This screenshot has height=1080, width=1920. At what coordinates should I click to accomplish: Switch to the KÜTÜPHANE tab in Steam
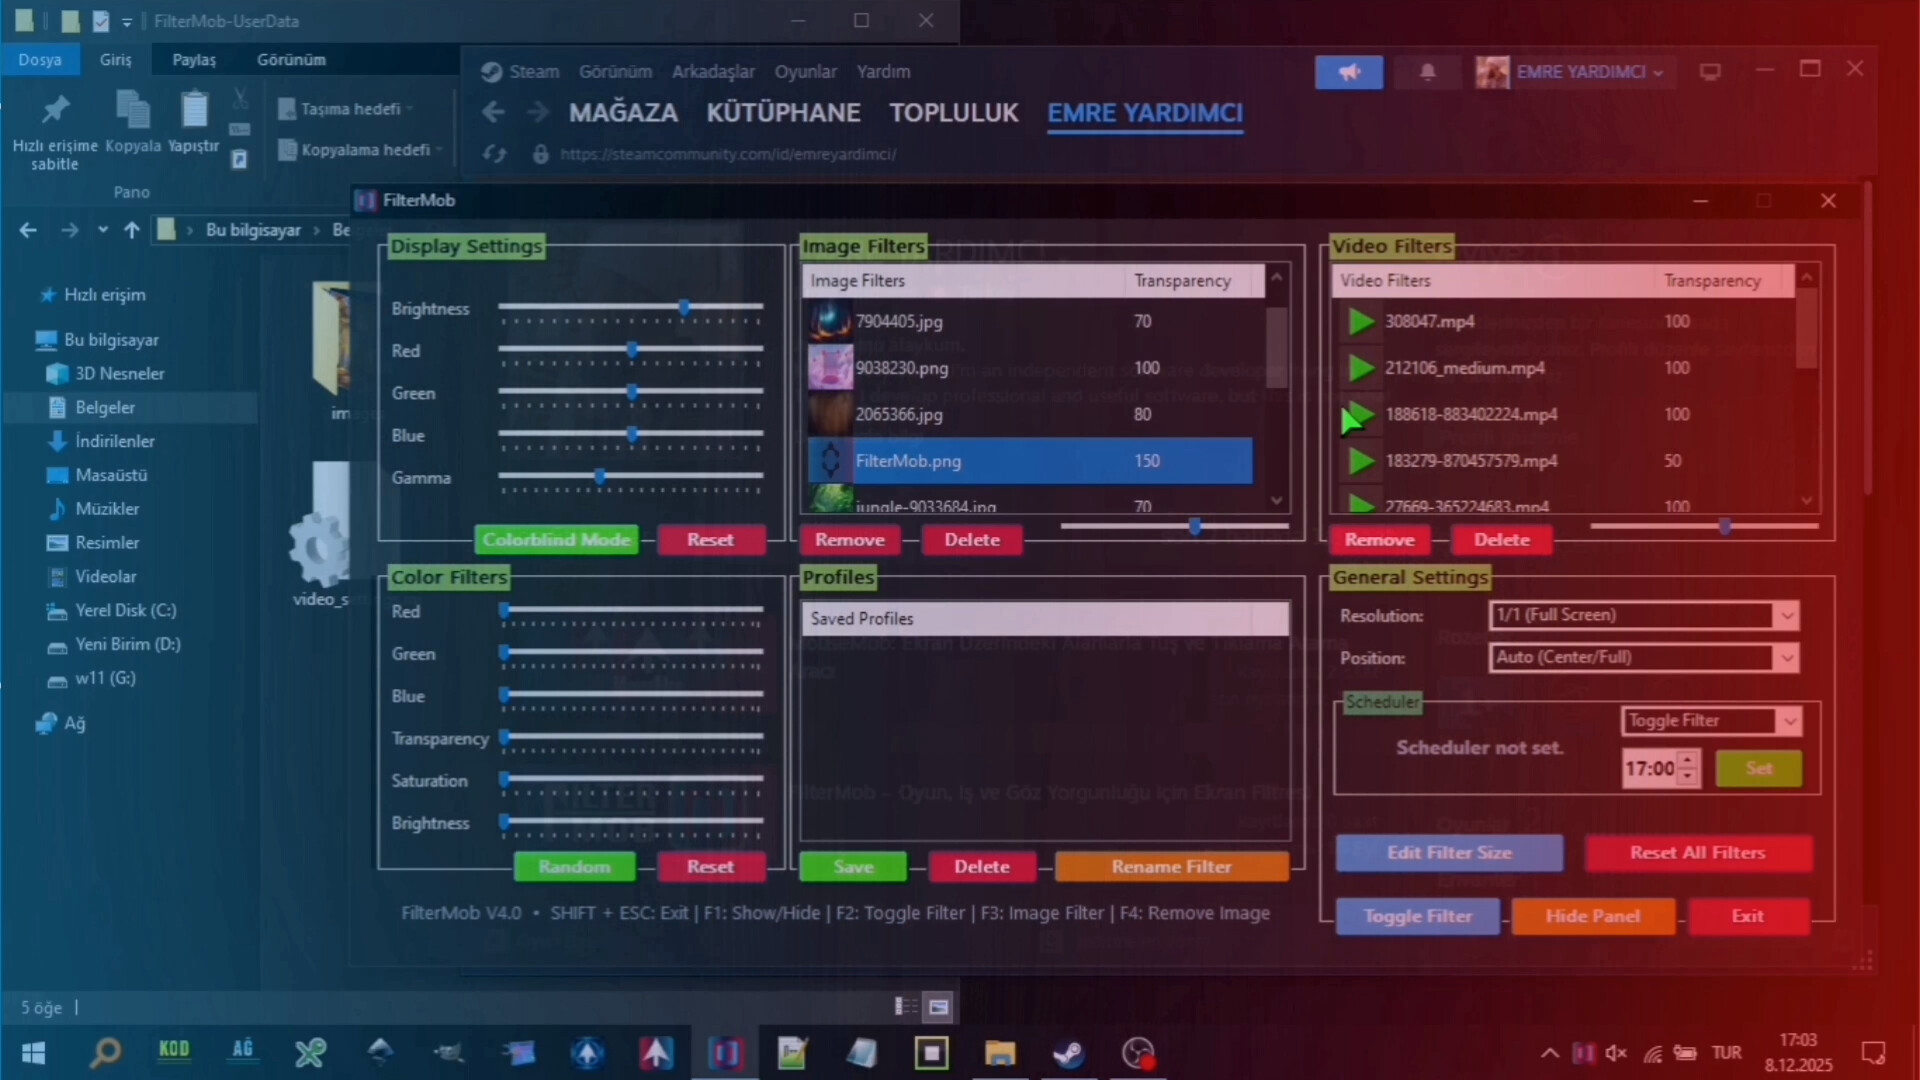(783, 112)
